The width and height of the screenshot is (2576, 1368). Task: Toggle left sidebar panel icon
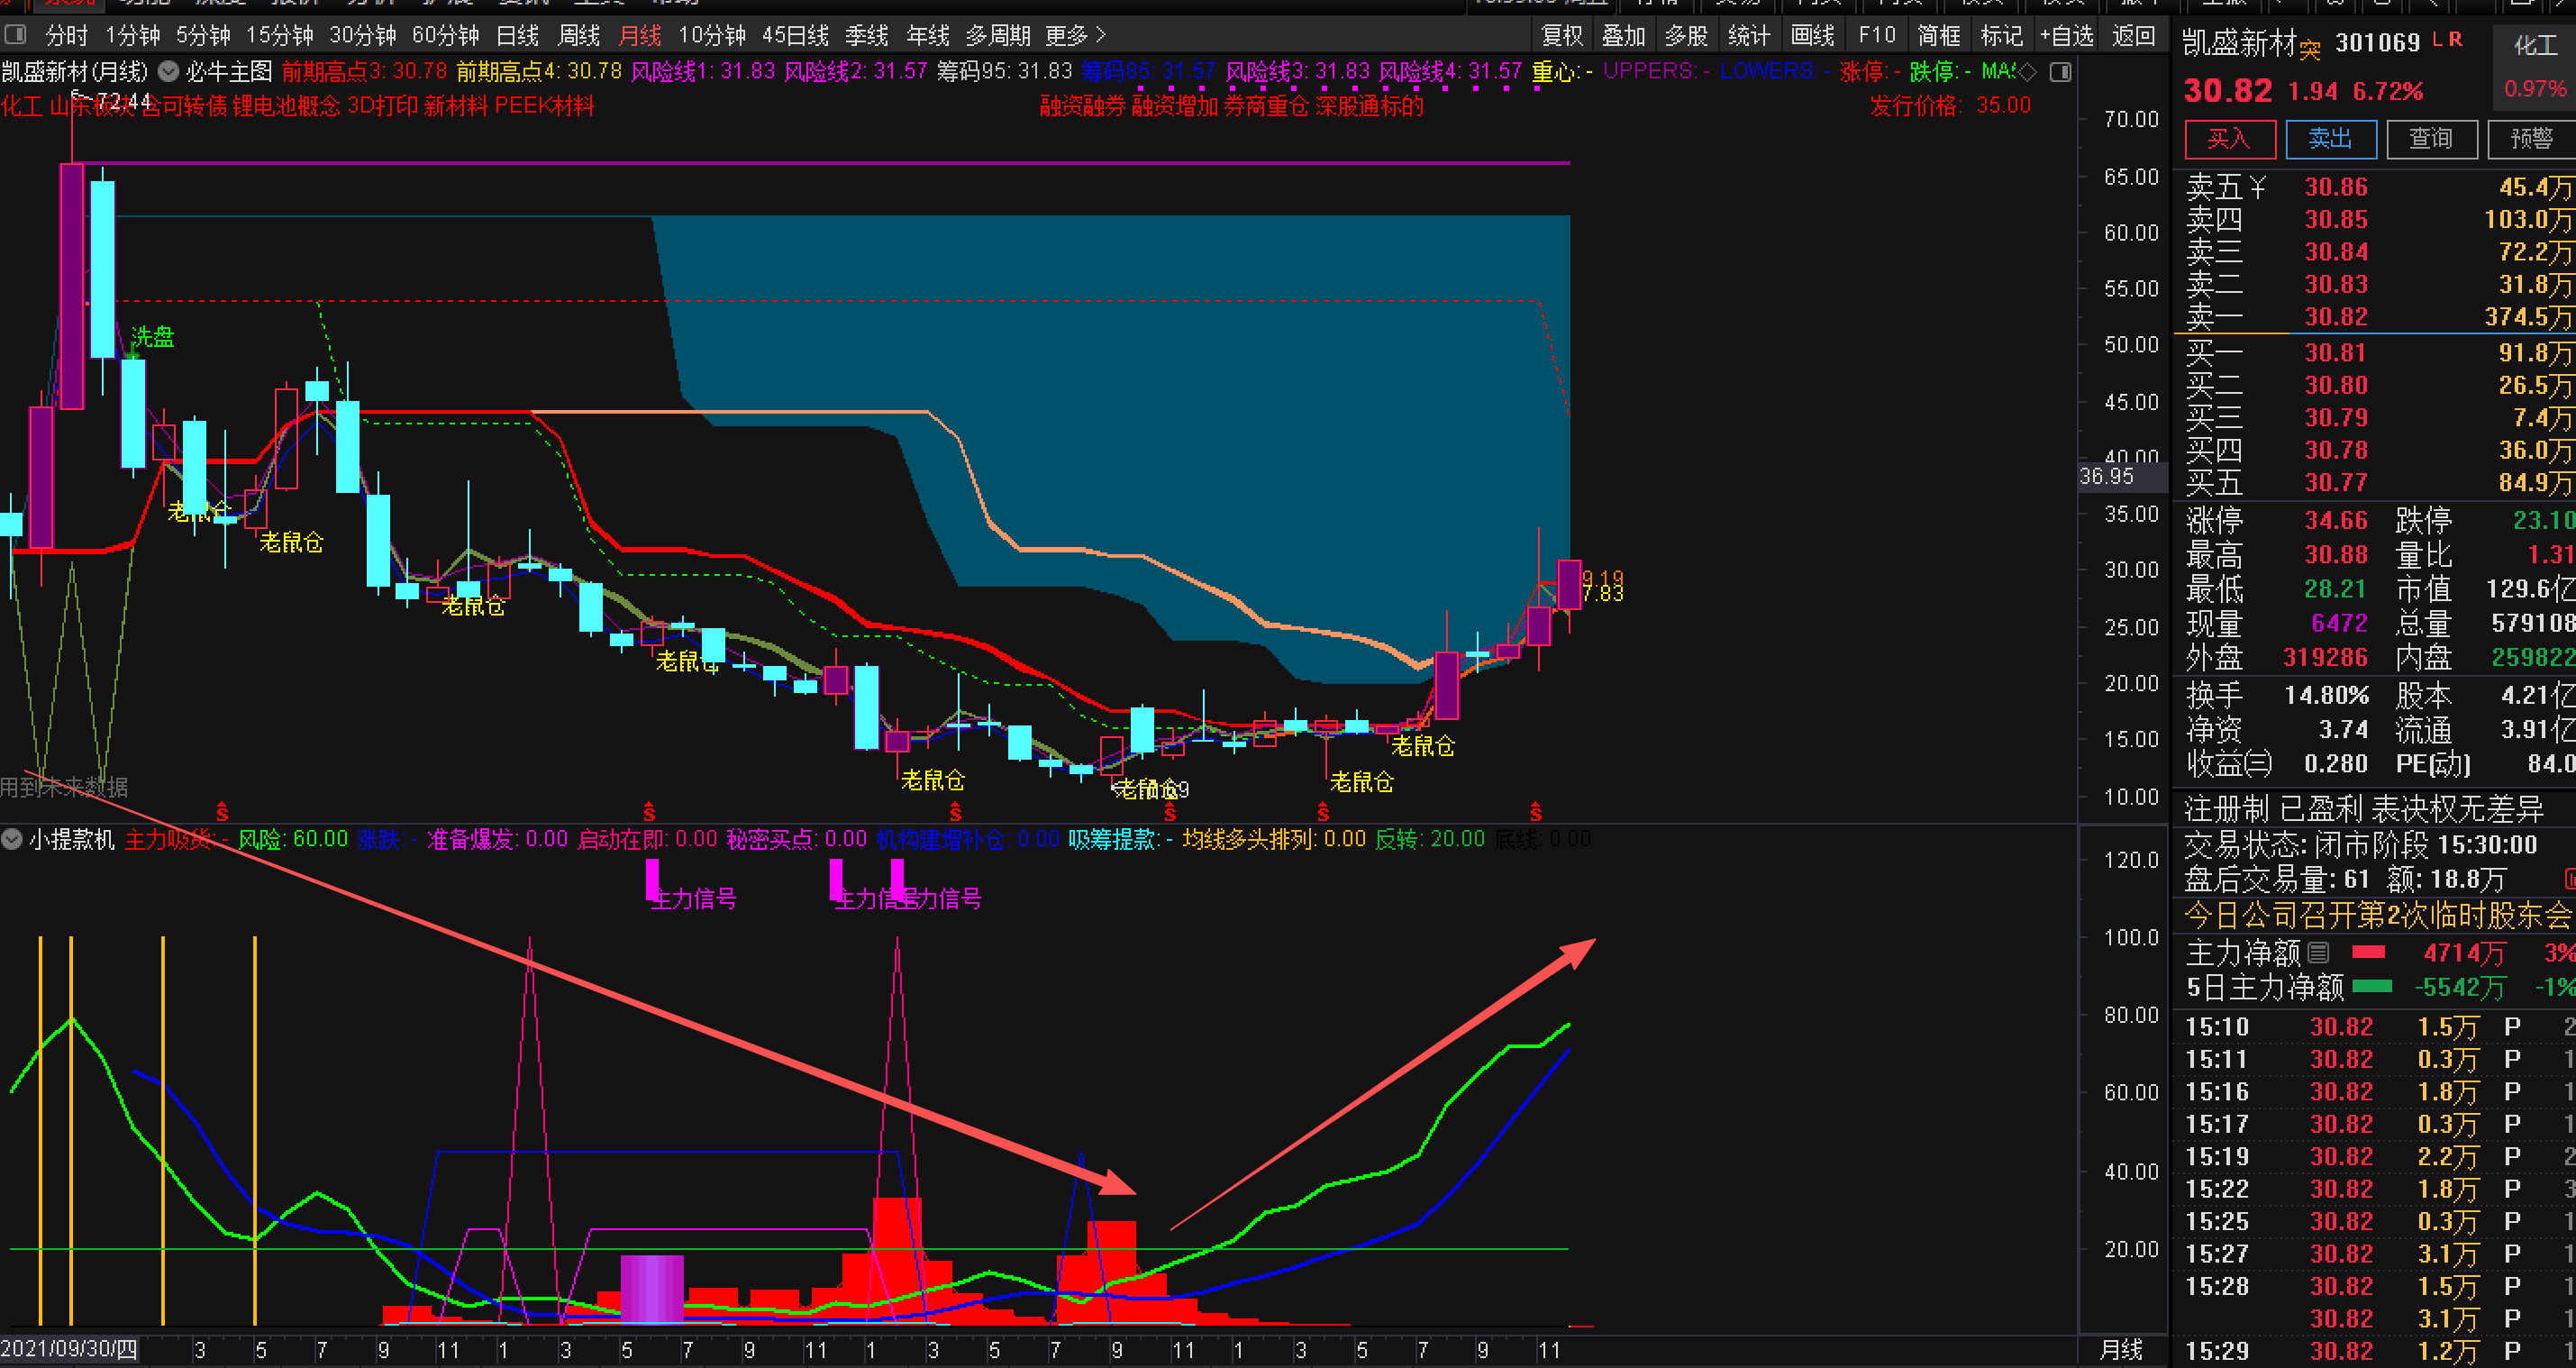[x=15, y=35]
